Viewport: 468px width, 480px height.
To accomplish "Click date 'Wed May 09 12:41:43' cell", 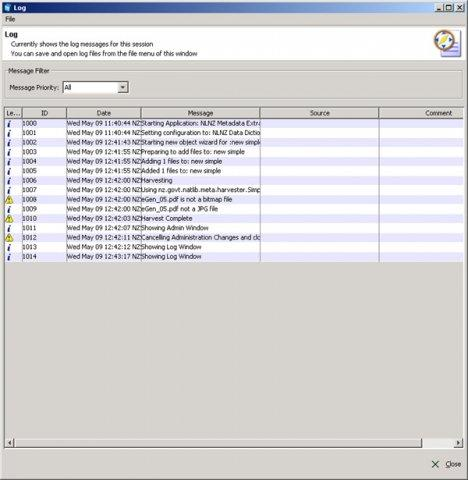I will pyautogui.click(x=104, y=142).
